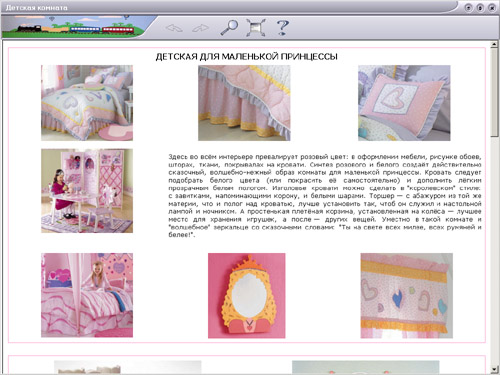Click the window title Детская комната
Image resolution: width=500 pixels, height=375 pixels.
[x=37, y=7]
